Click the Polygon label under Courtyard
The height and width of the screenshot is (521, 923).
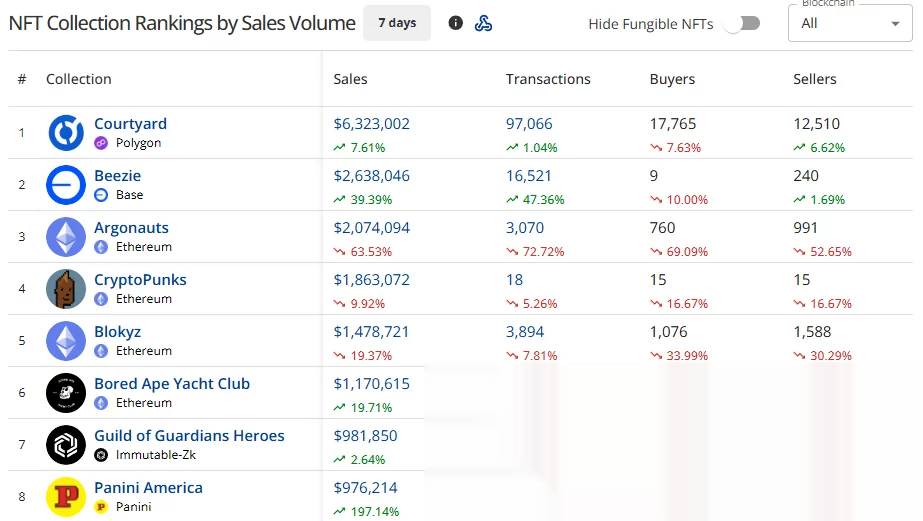(x=138, y=143)
